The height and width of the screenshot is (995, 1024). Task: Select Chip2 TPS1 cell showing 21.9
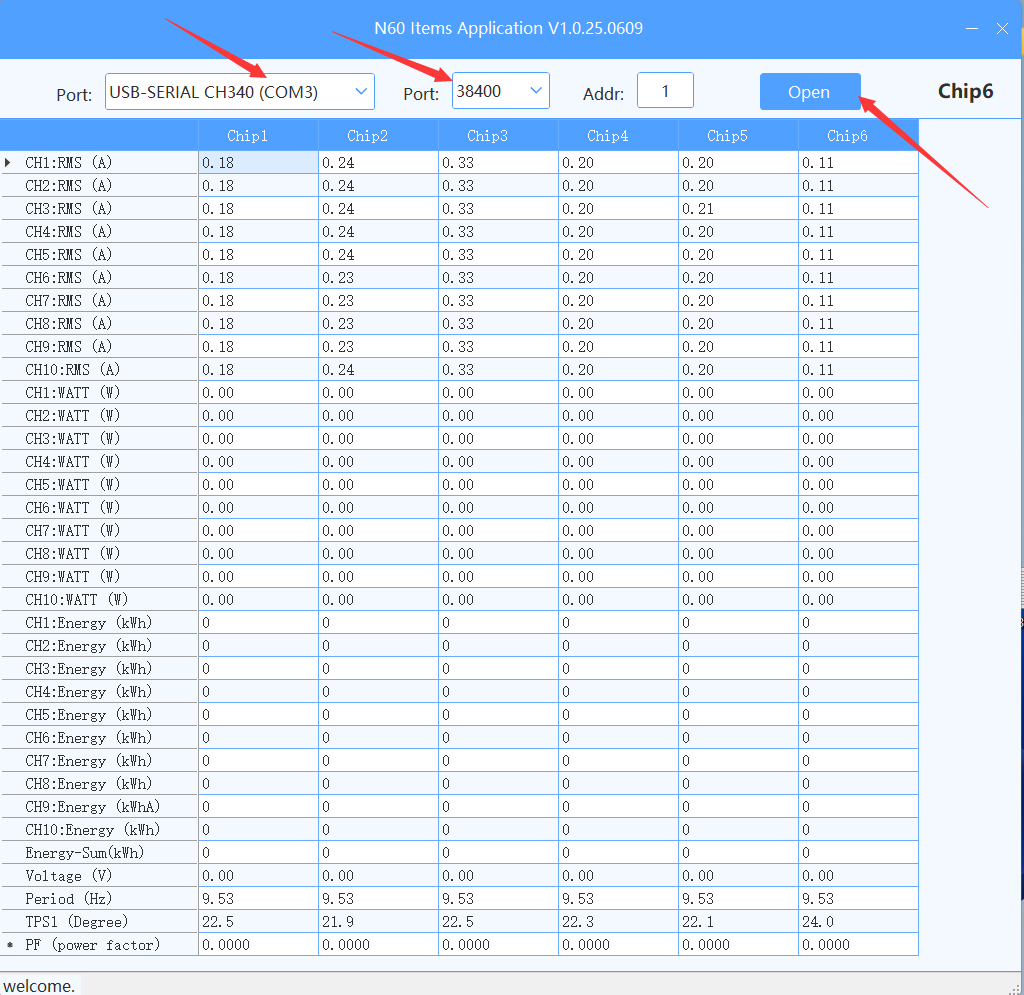click(x=378, y=922)
